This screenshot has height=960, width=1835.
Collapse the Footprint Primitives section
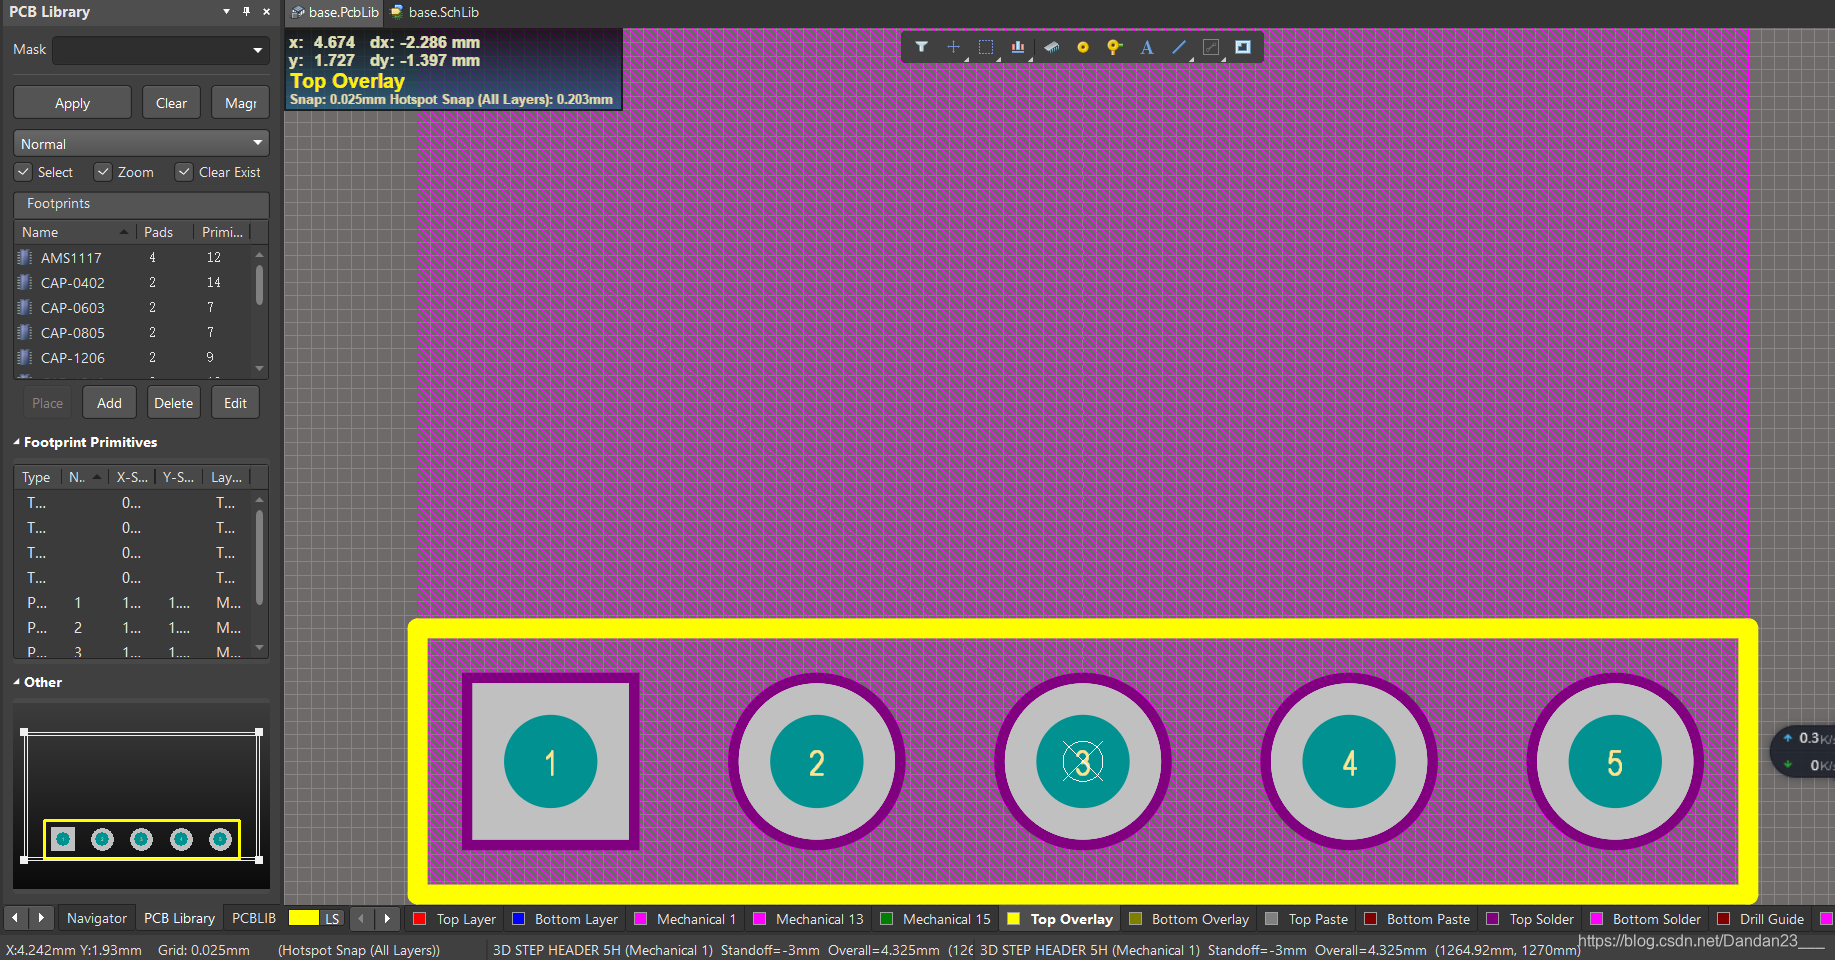click(x=16, y=442)
